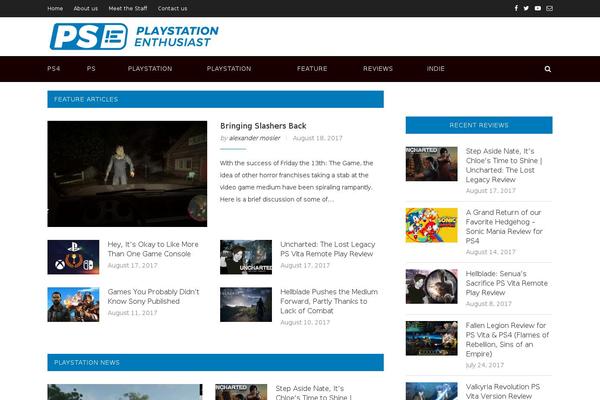Click the Hellblade Senua's Sacrifice sidebar thumbnail

click(432, 286)
